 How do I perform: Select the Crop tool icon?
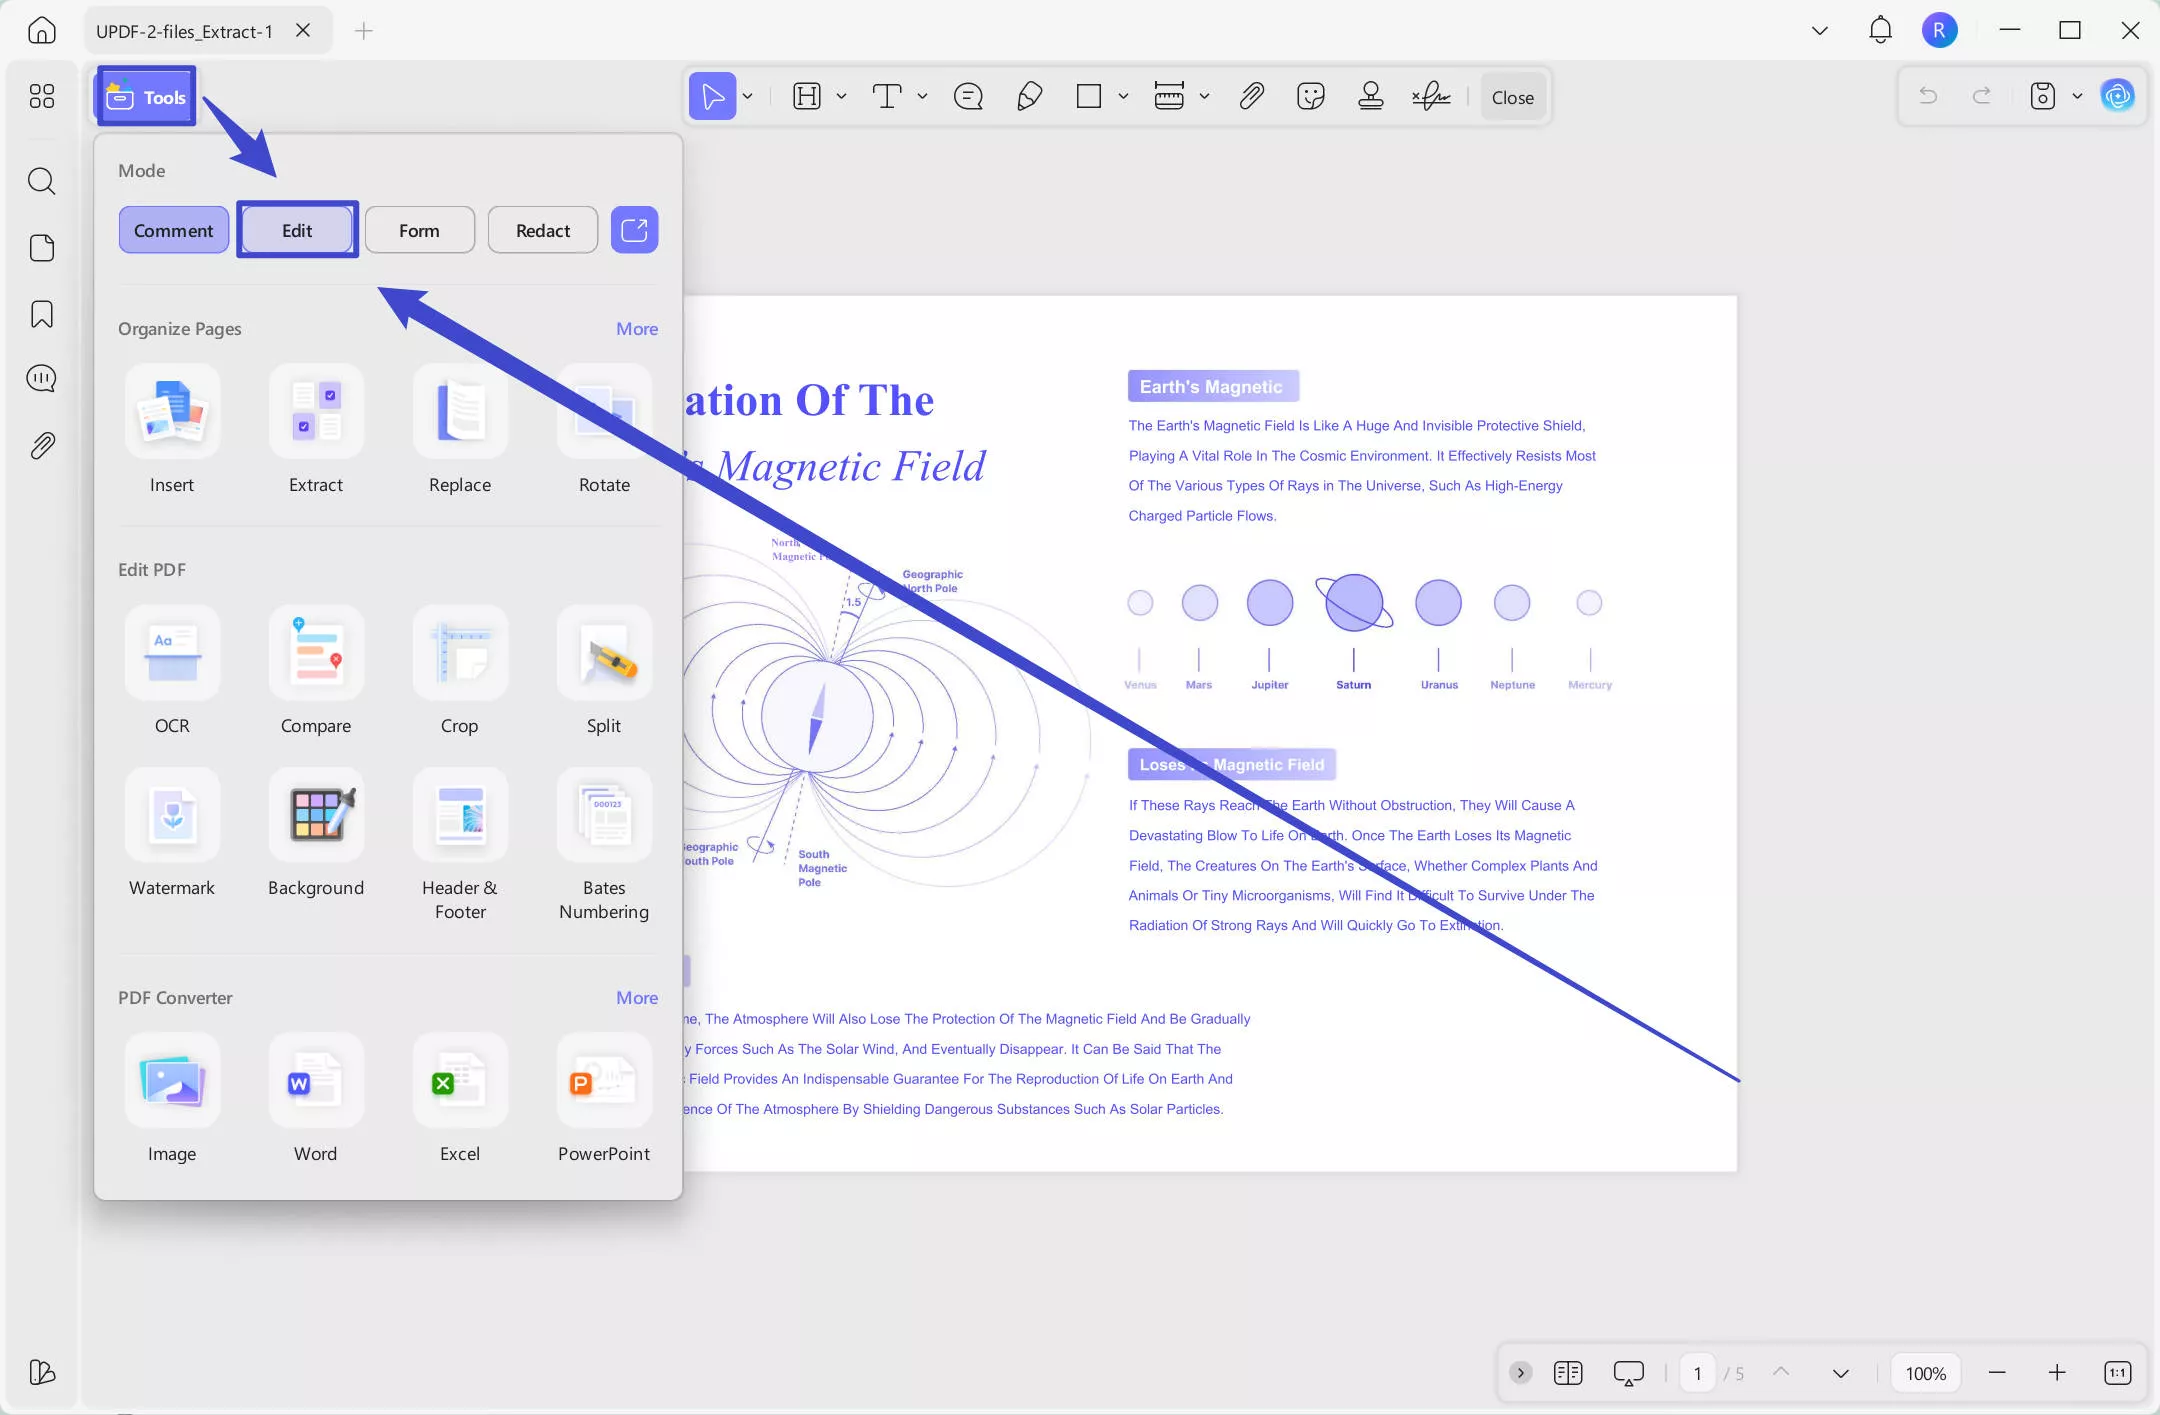tap(460, 654)
